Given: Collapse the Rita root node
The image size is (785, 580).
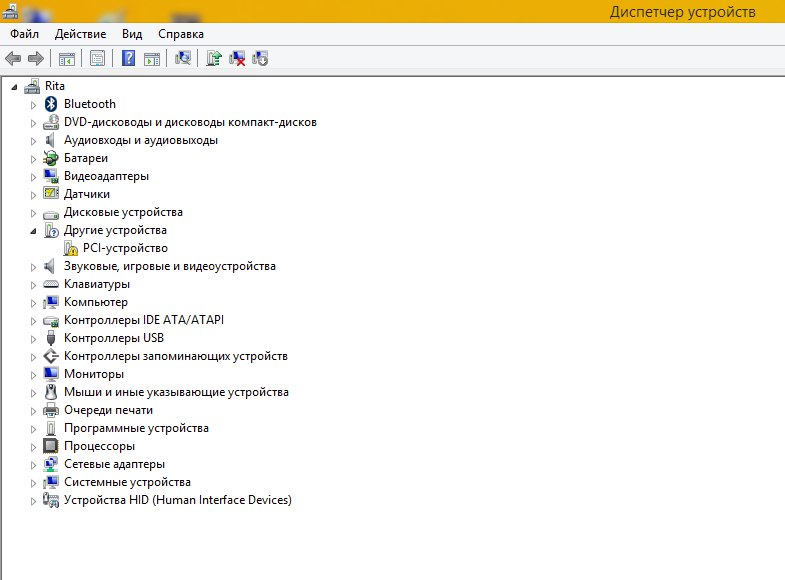Looking at the screenshot, I should (x=14, y=87).
